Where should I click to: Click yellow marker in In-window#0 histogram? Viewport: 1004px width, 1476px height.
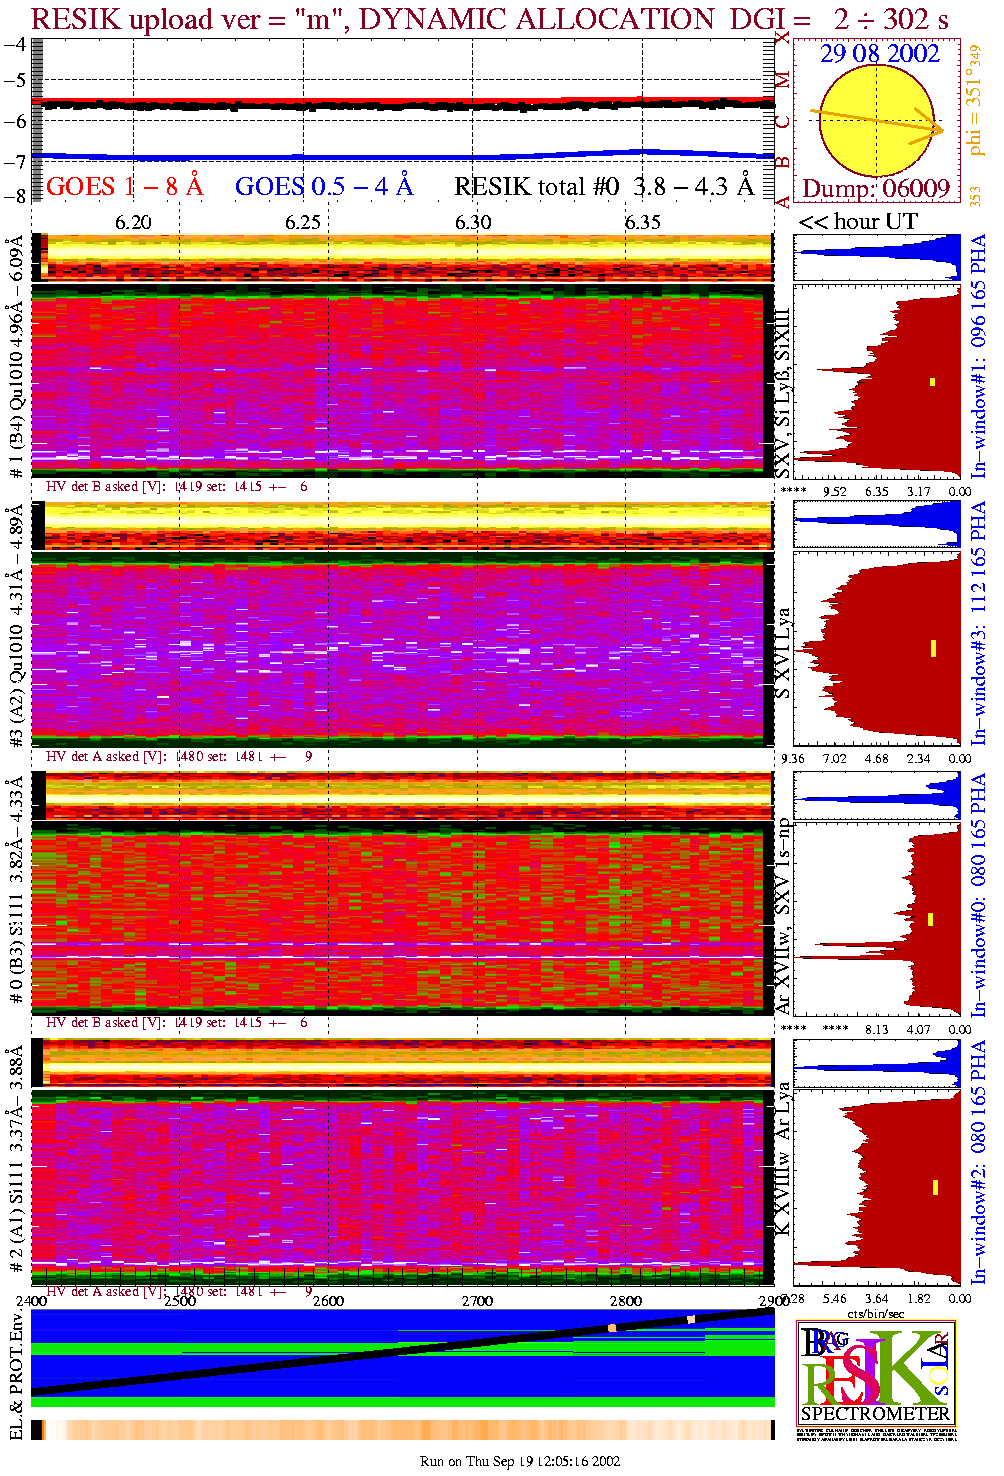(x=930, y=919)
